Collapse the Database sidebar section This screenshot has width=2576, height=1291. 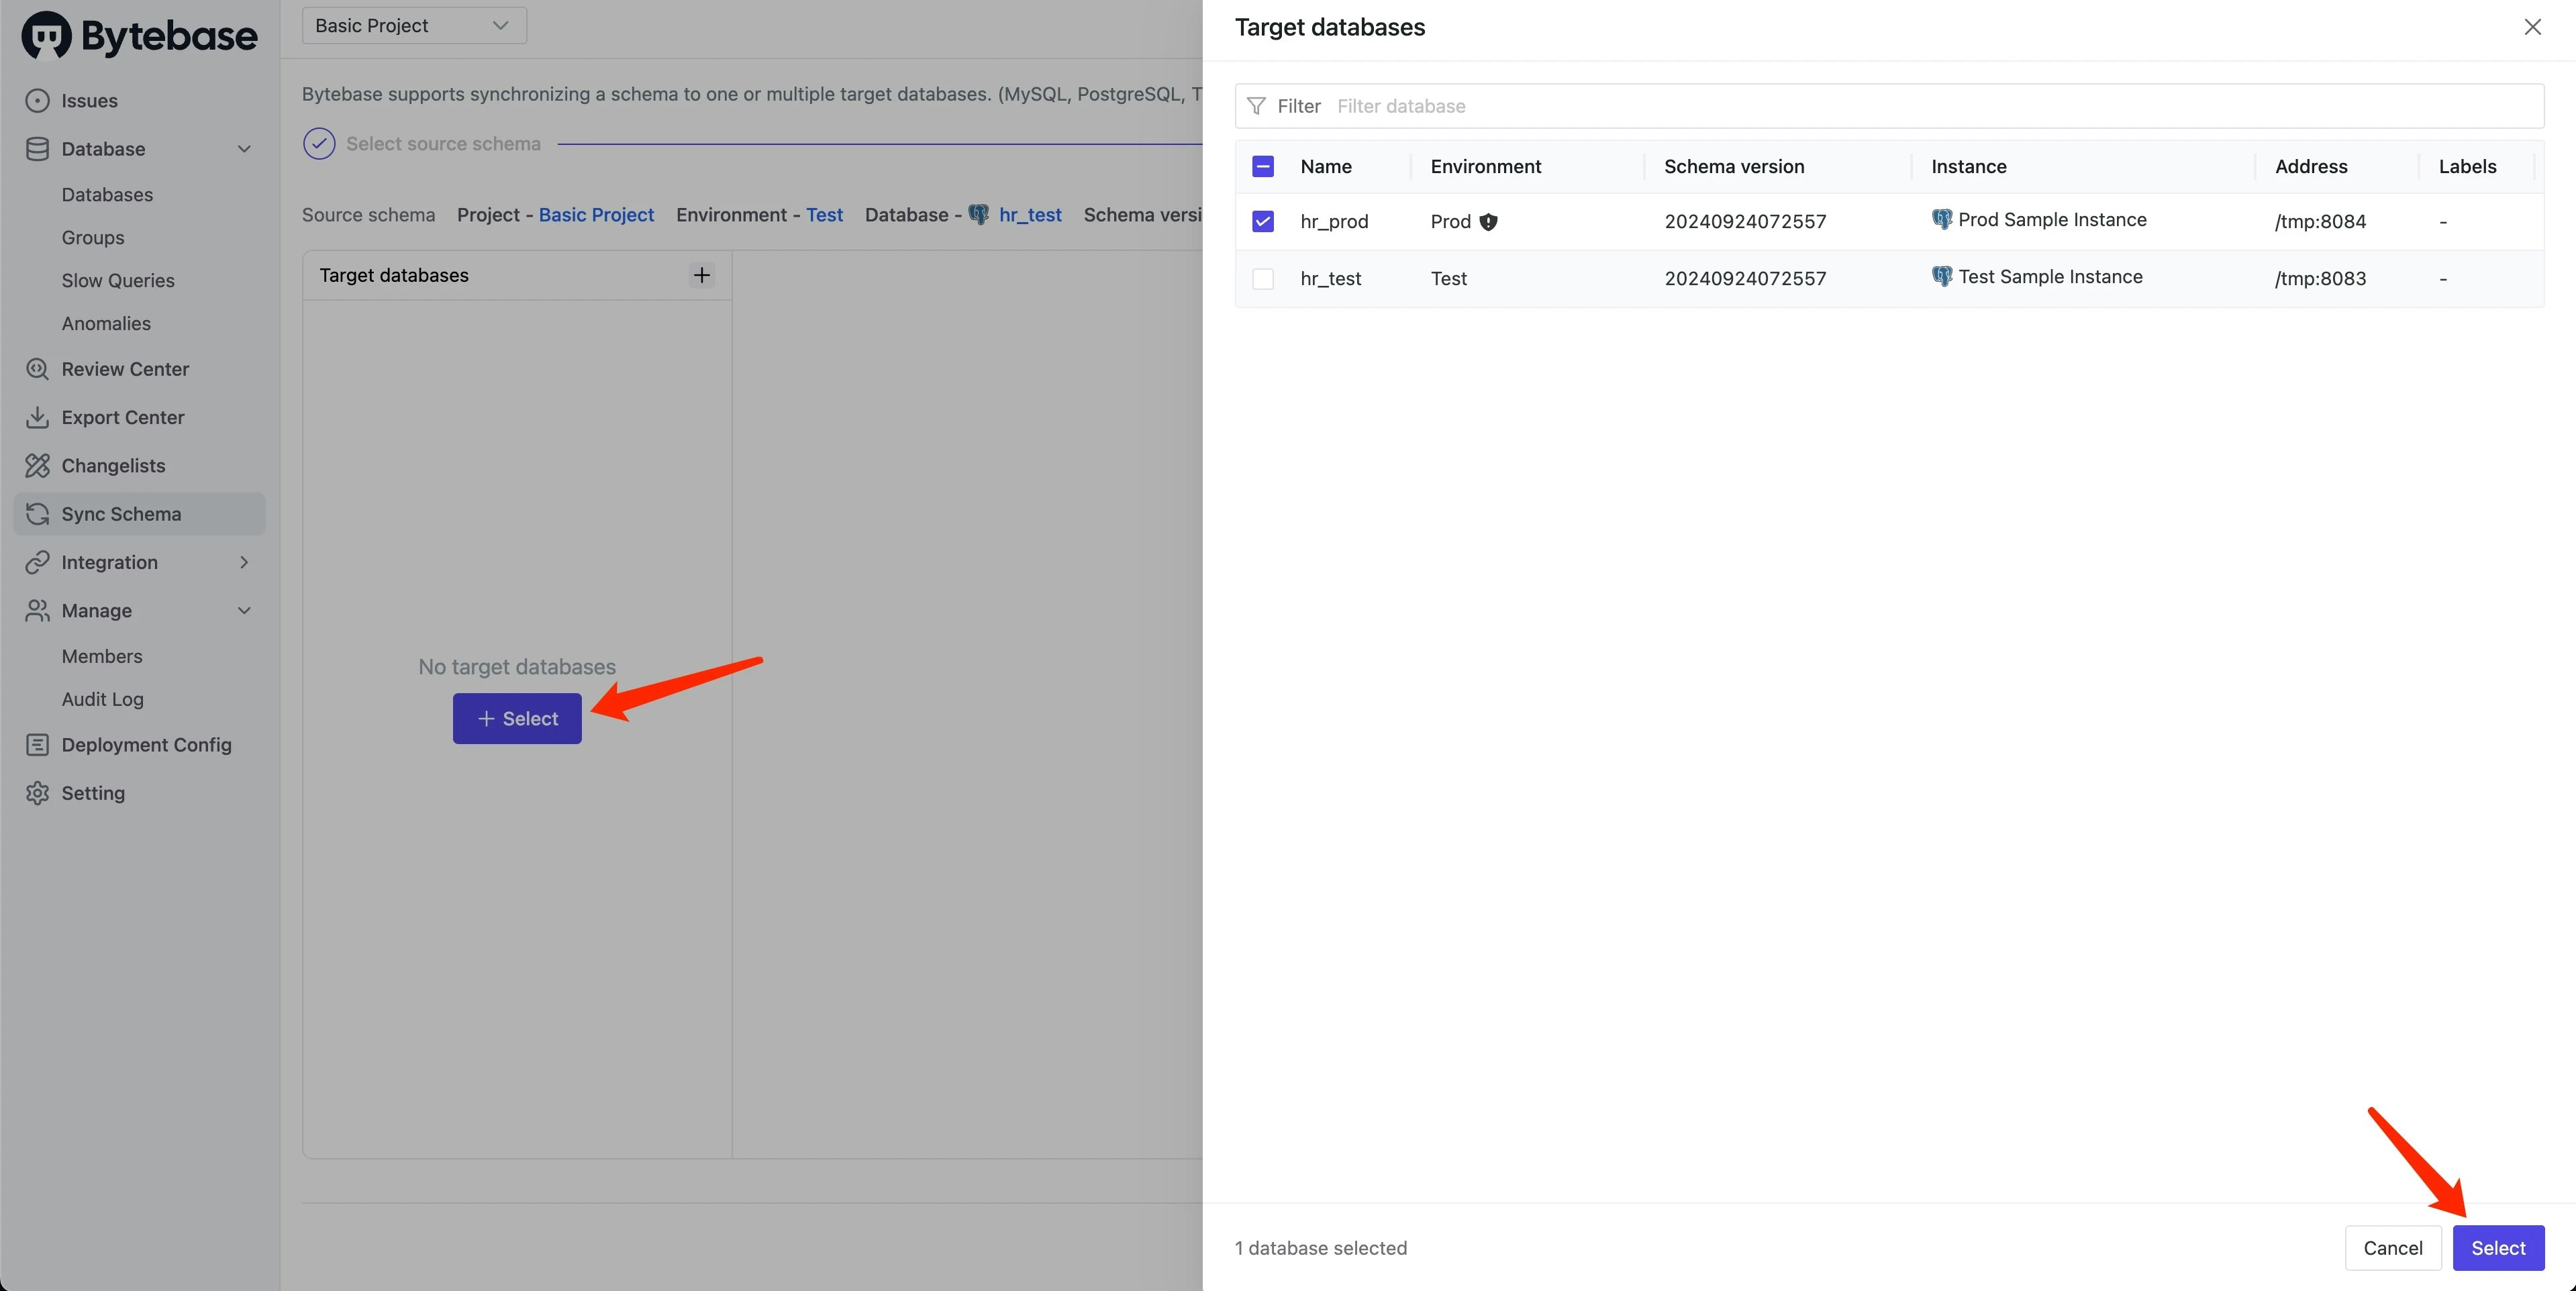click(x=244, y=149)
